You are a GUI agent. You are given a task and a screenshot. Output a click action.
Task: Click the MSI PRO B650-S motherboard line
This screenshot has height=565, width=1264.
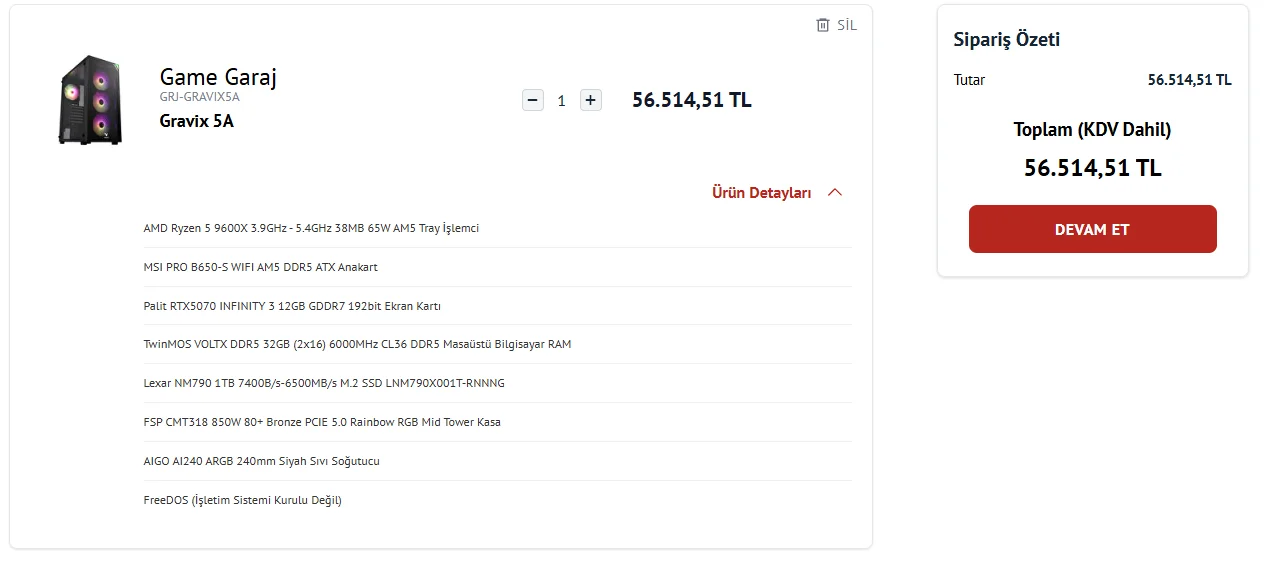(x=260, y=267)
